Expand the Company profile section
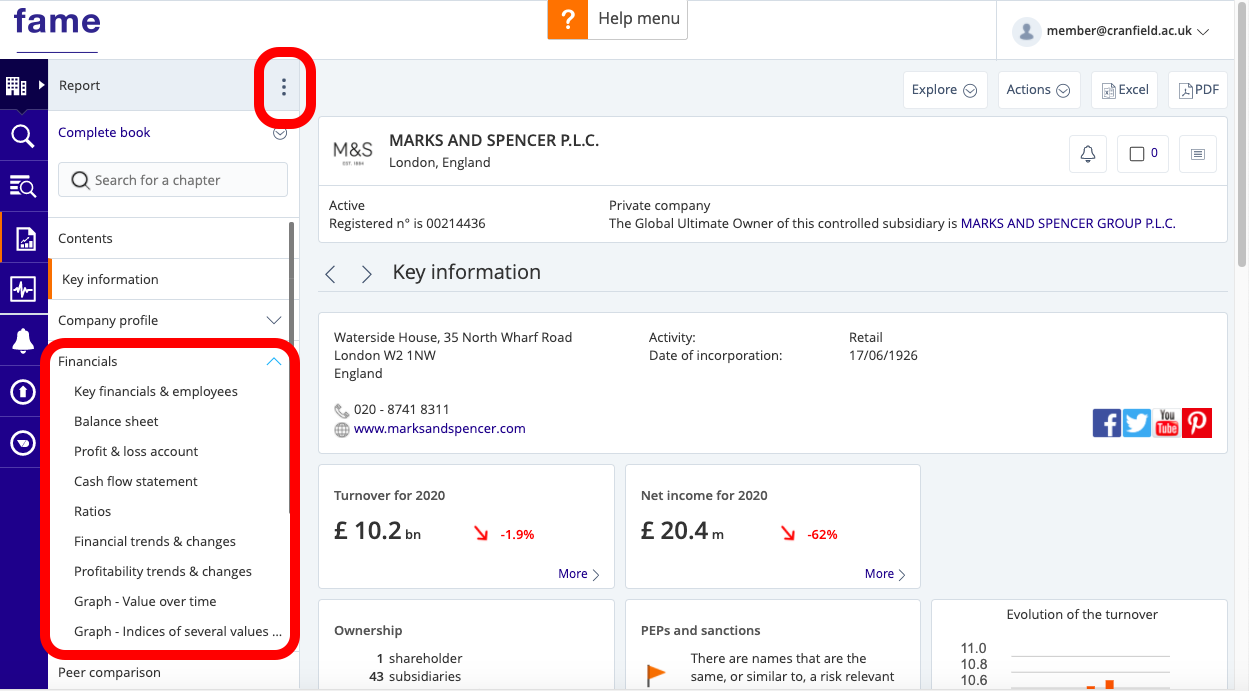Screen dimensions: 1249x691 pyautogui.click(x=274, y=321)
